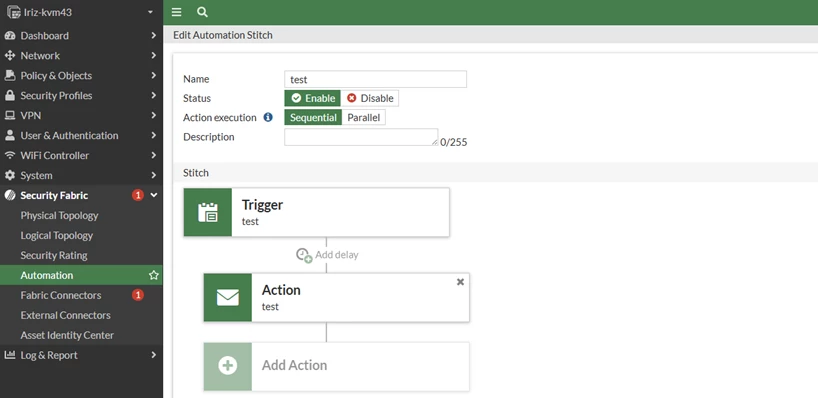The height and width of the screenshot is (398, 818).
Task: Expand the User & Authentication chevron
Action: pos(153,135)
